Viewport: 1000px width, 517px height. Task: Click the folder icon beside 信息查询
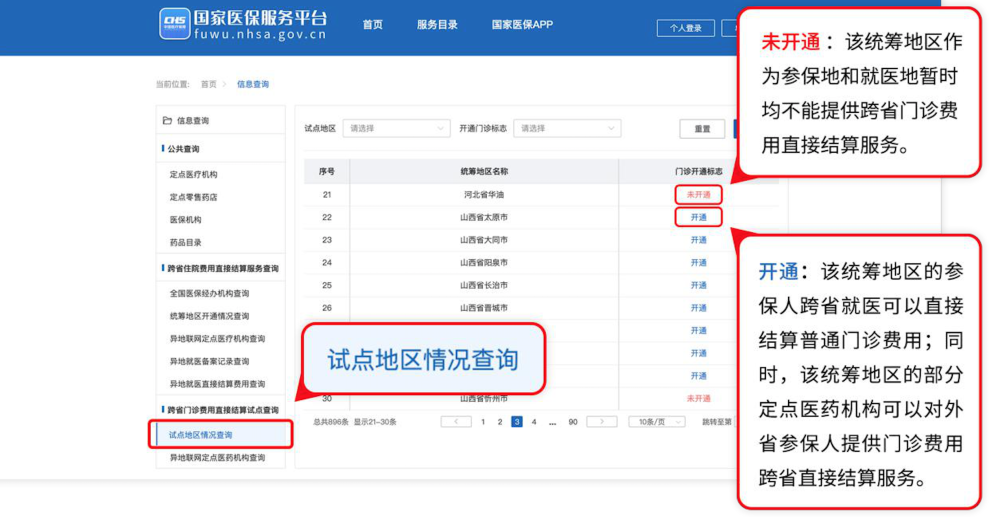167,121
